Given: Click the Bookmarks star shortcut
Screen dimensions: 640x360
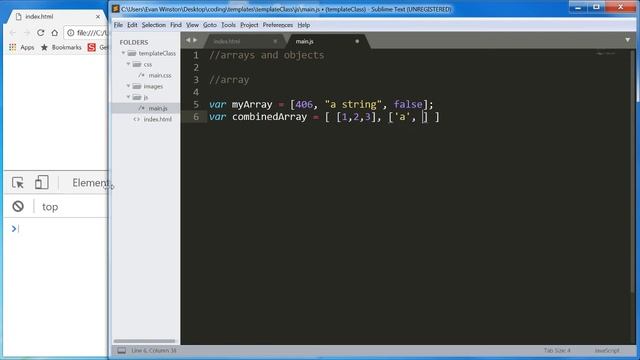Looking at the screenshot, I should pyautogui.click(x=61, y=47).
